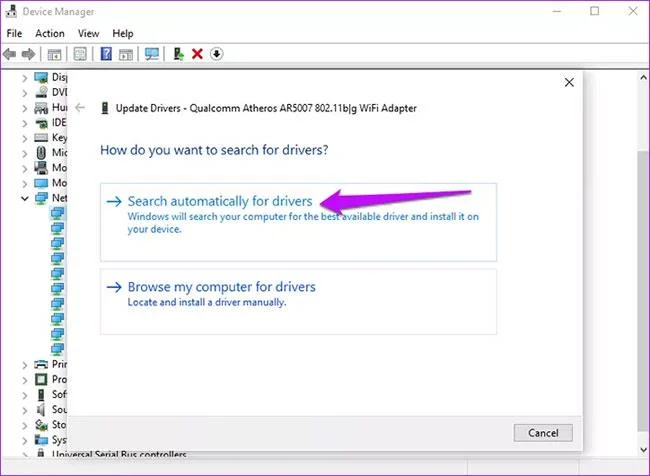650x476 pixels.
Task: Click the Storage controllers category icon
Action: click(x=41, y=425)
